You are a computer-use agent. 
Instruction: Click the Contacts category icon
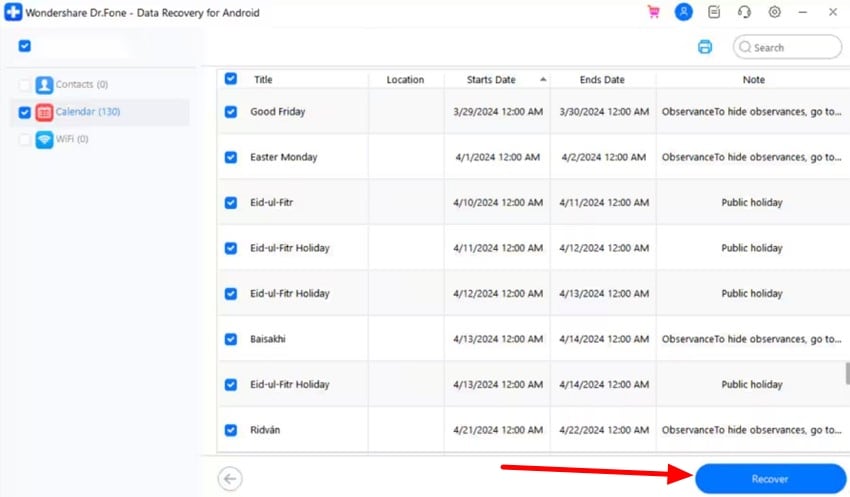coord(44,85)
